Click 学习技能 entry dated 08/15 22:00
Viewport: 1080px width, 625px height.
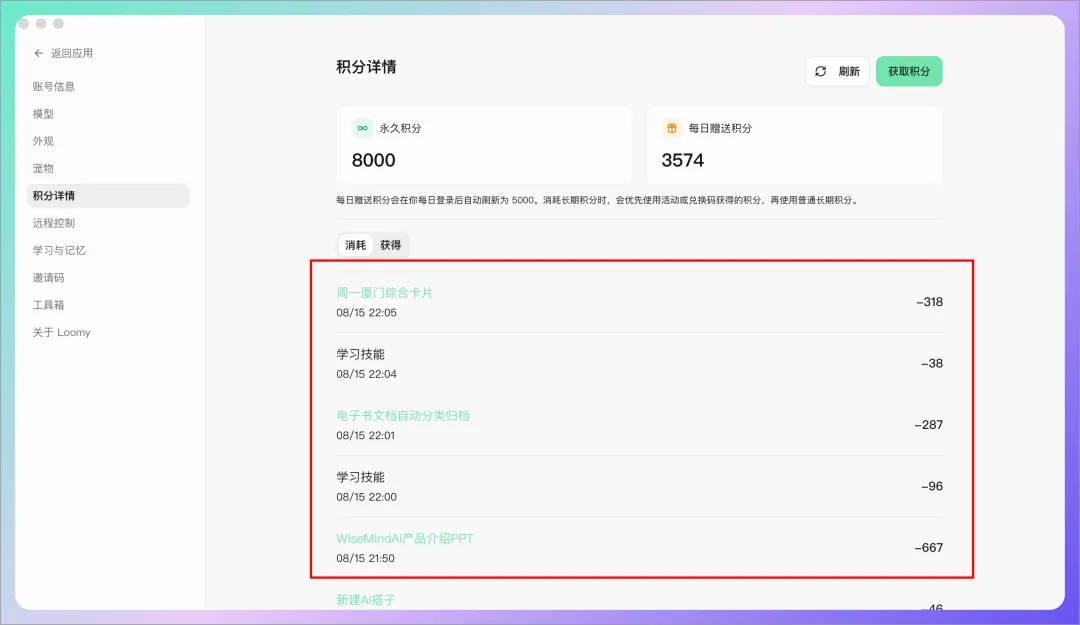click(360, 477)
